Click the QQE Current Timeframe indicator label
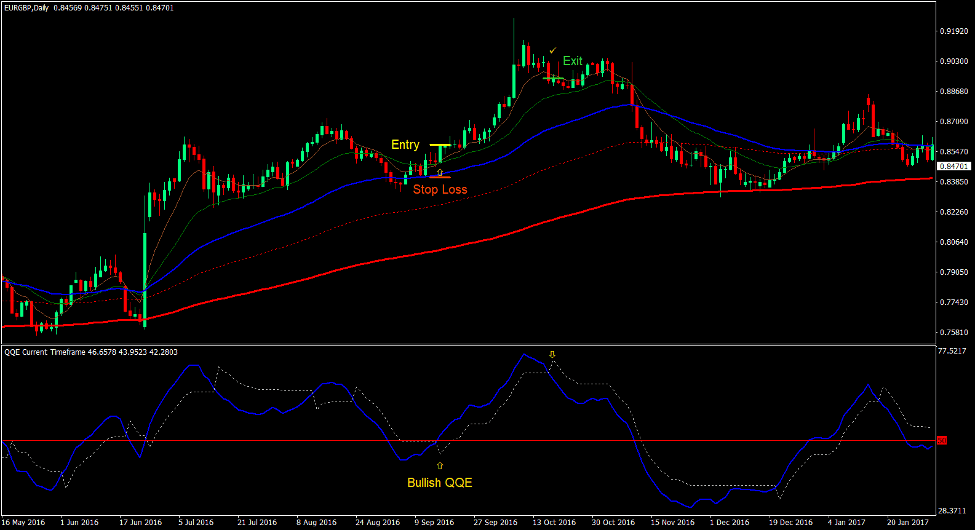977x531 pixels. click(60, 353)
